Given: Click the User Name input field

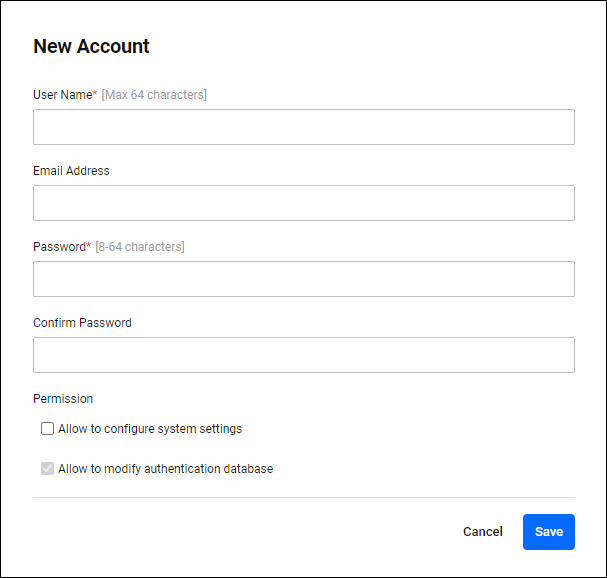Looking at the screenshot, I should tap(303, 127).
